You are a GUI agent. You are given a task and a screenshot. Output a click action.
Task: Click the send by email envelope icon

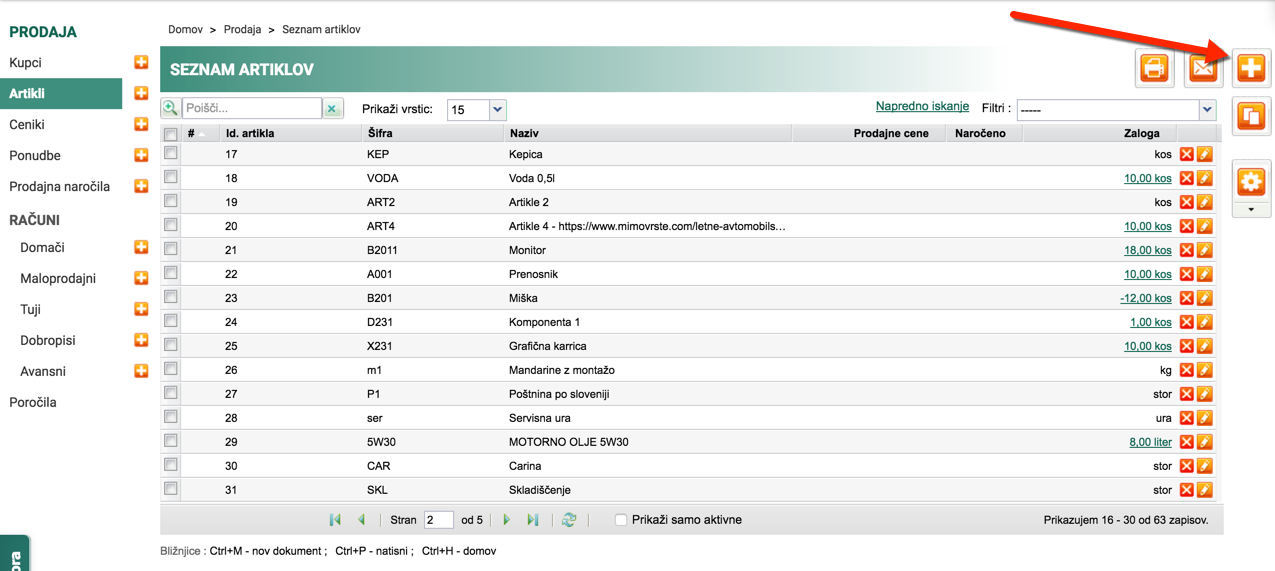1203,69
